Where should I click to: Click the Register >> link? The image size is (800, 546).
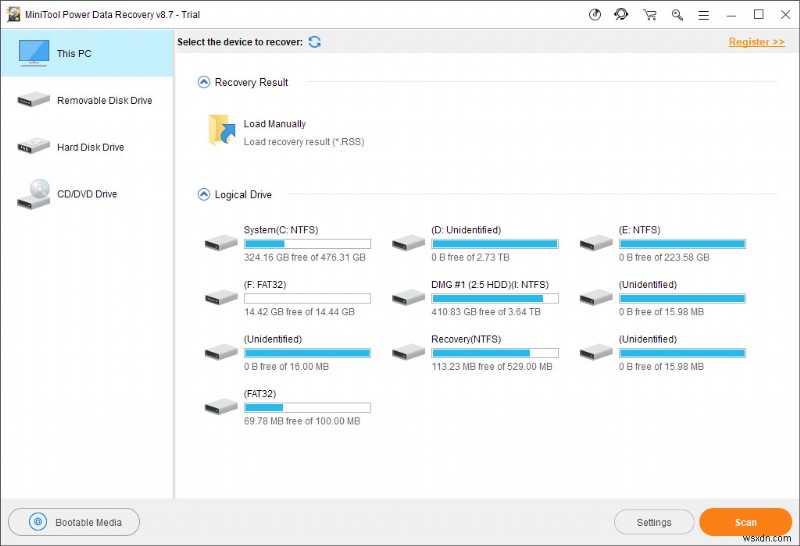(757, 42)
